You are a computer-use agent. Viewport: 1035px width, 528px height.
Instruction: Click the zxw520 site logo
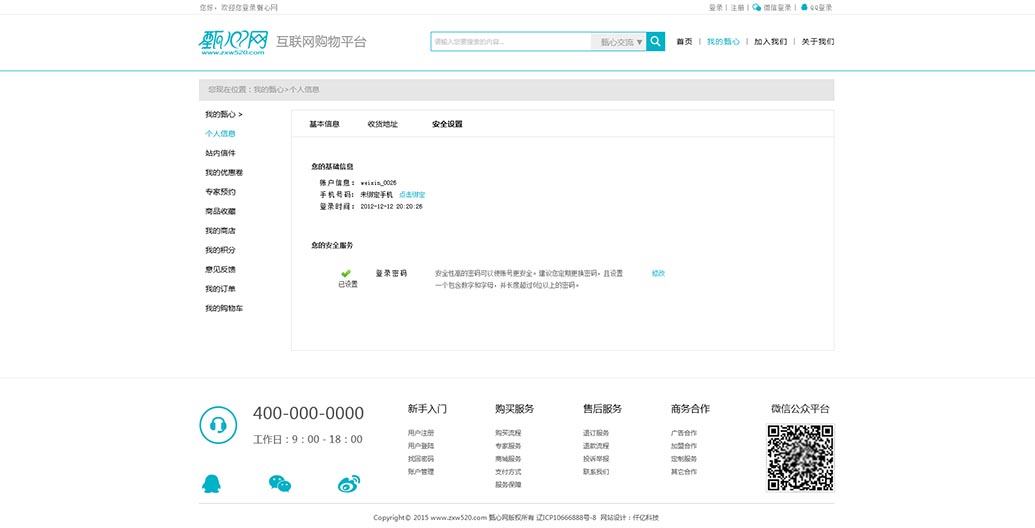(x=234, y=42)
